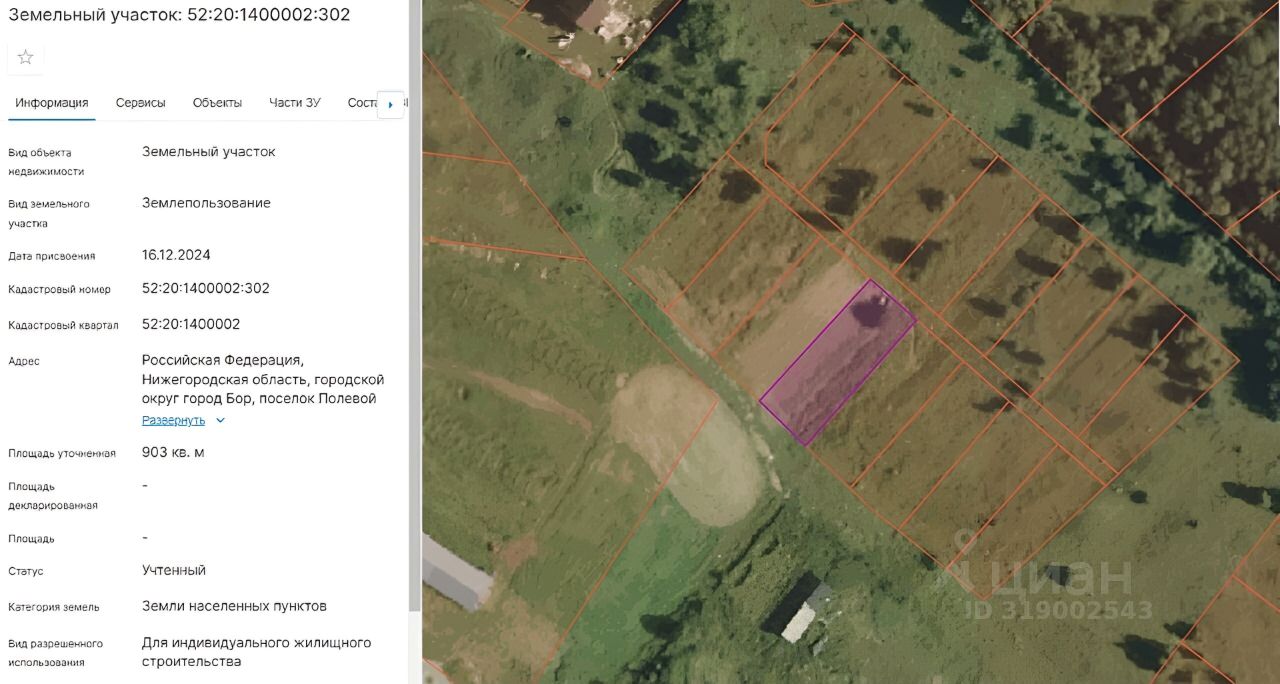
Task: Switch to the Сервисы tab
Action: 141,103
